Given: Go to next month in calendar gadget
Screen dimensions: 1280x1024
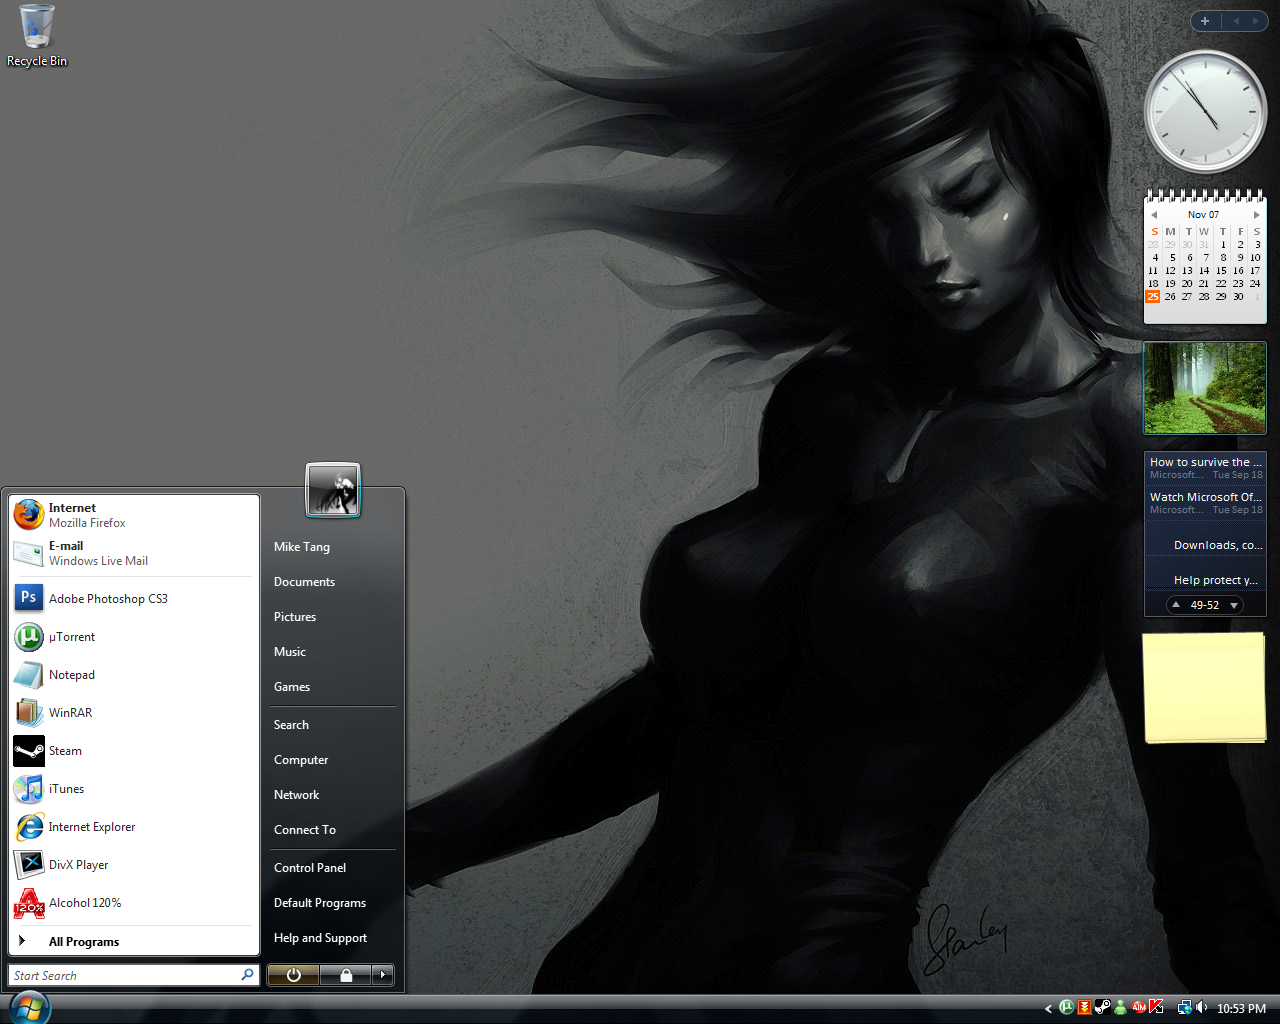Looking at the screenshot, I should [x=1256, y=215].
